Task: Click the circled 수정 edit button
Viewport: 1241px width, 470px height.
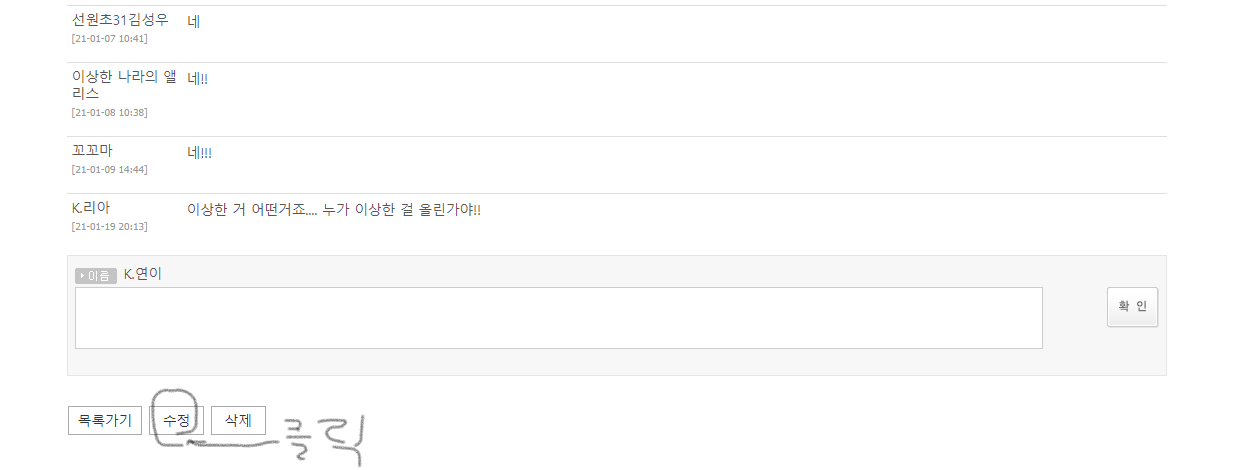Action: pyautogui.click(x=176, y=420)
